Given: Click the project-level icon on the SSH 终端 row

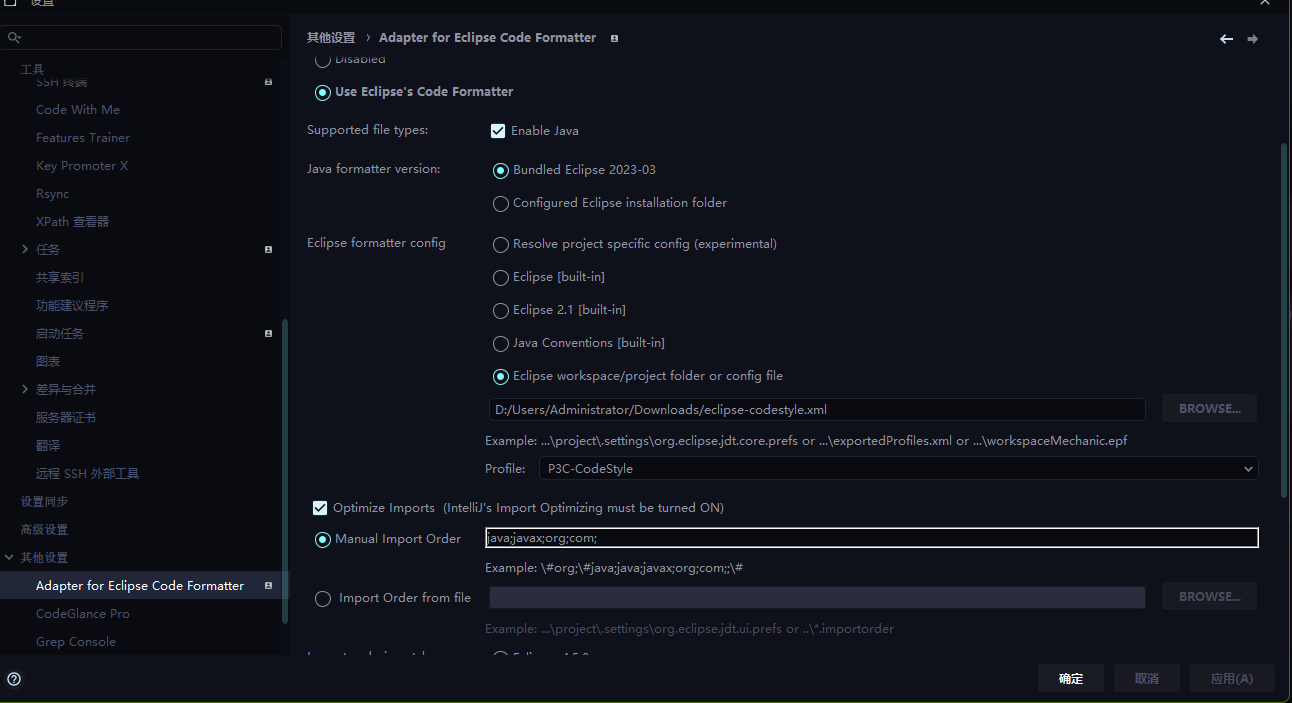Looking at the screenshot, I should (x=268, y=81).
